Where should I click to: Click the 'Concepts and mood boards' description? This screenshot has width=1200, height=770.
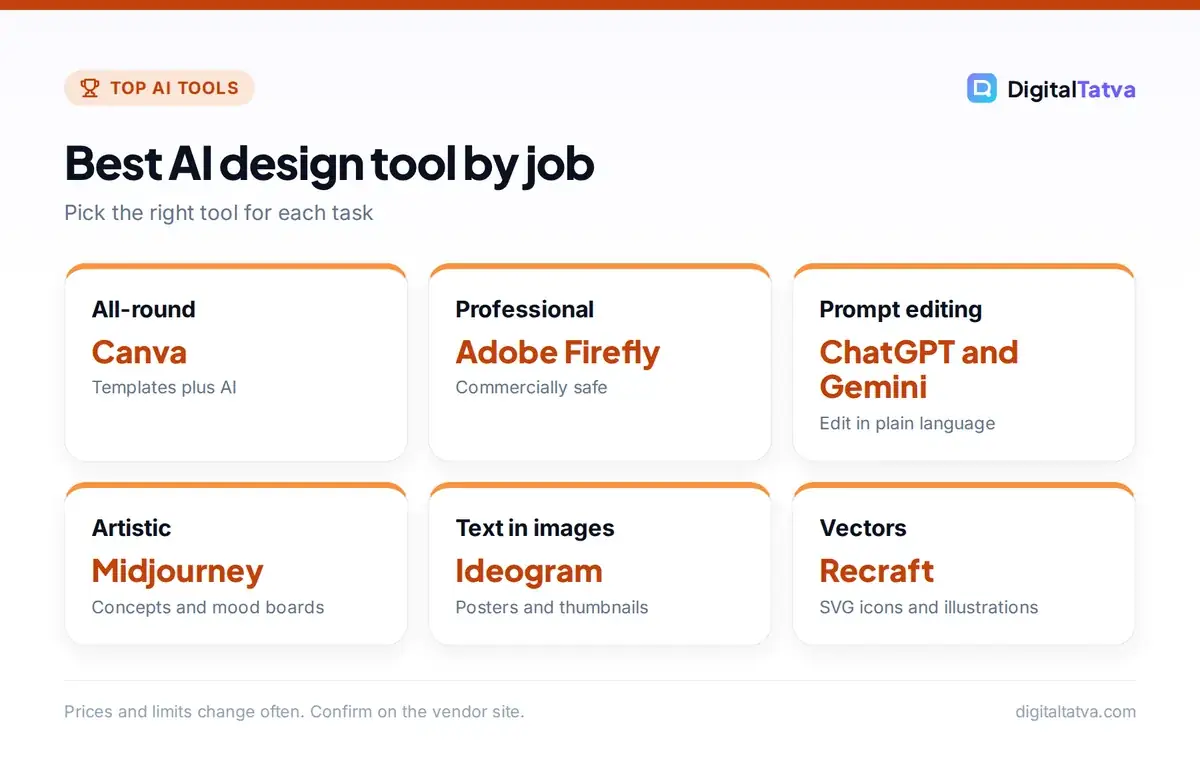(208, 607)
